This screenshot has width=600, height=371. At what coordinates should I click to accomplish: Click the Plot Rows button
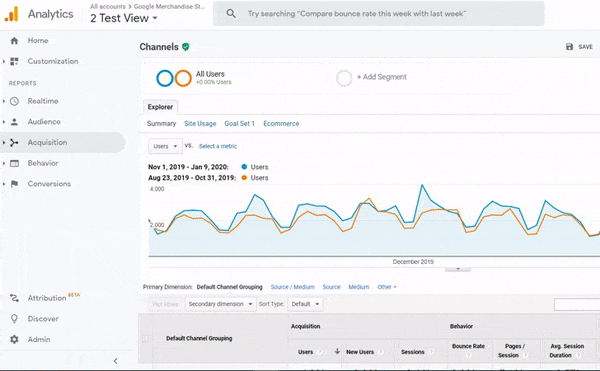(x=165, y=304)
